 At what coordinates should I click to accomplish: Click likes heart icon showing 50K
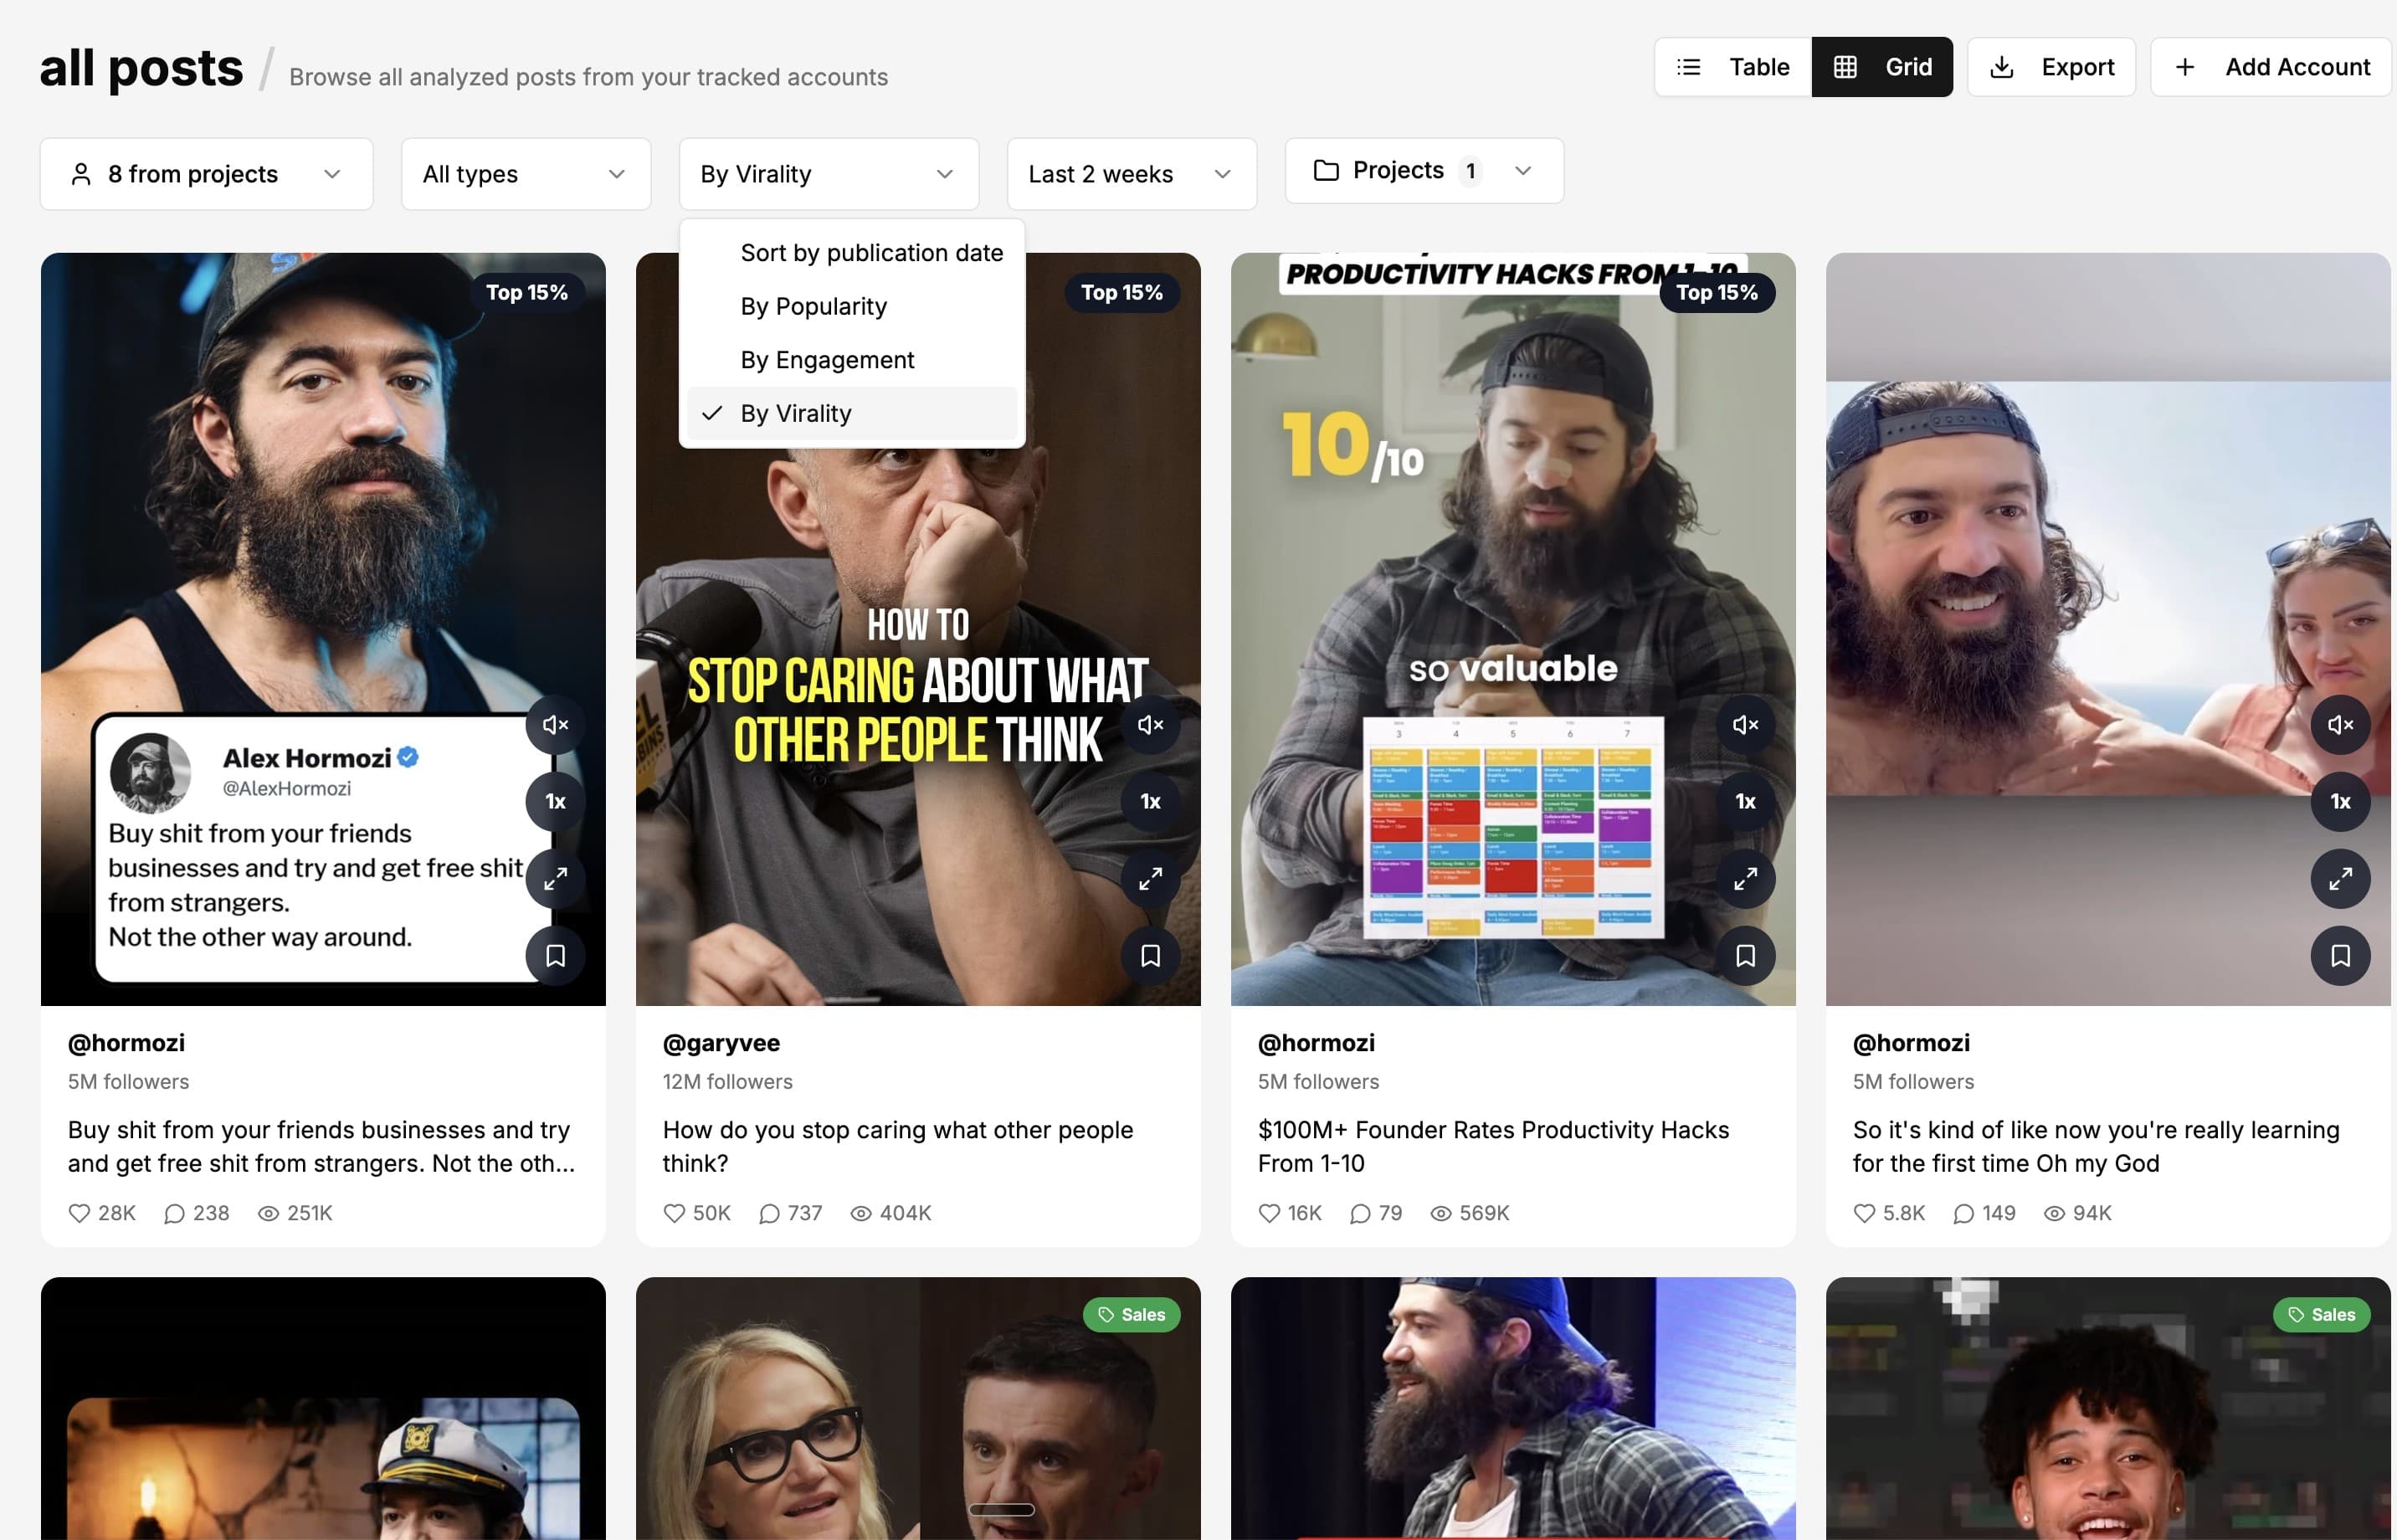(674, 1213)
